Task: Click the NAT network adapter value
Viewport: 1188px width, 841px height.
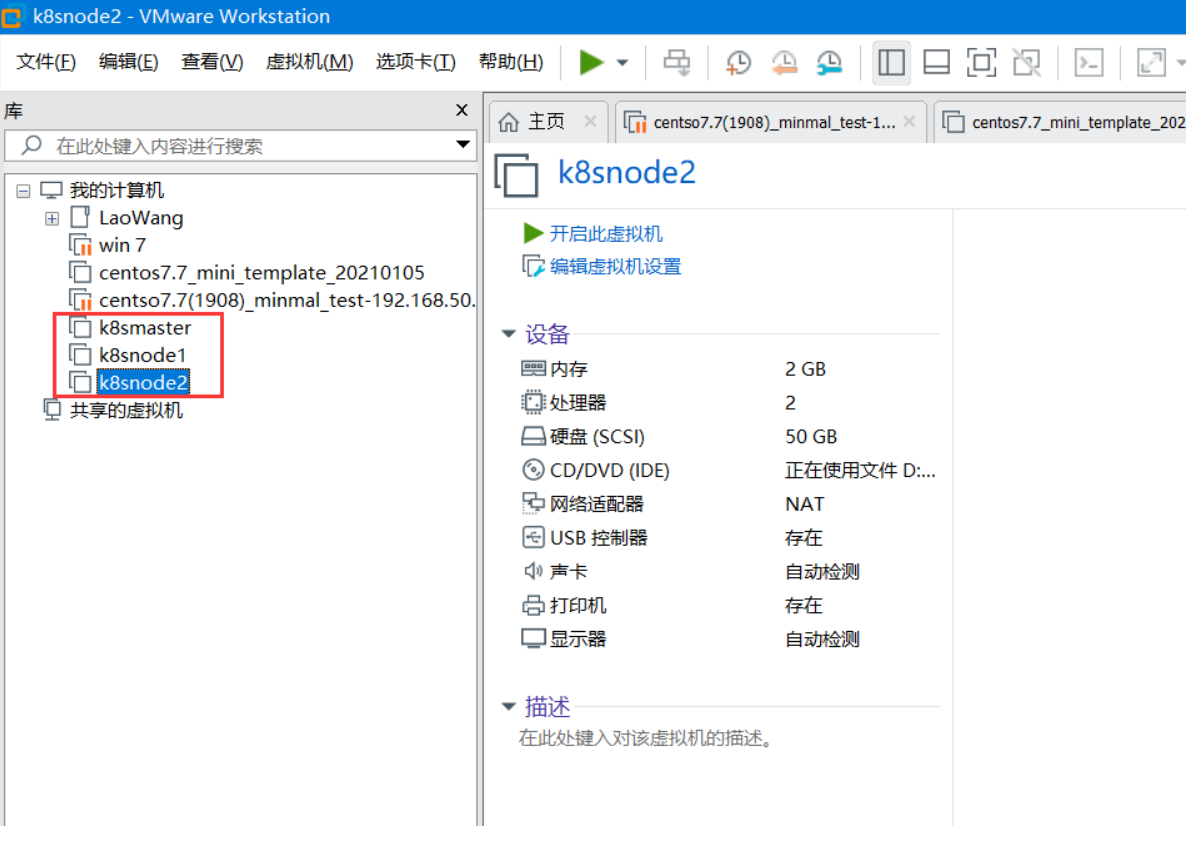Action: pos(804,504)
